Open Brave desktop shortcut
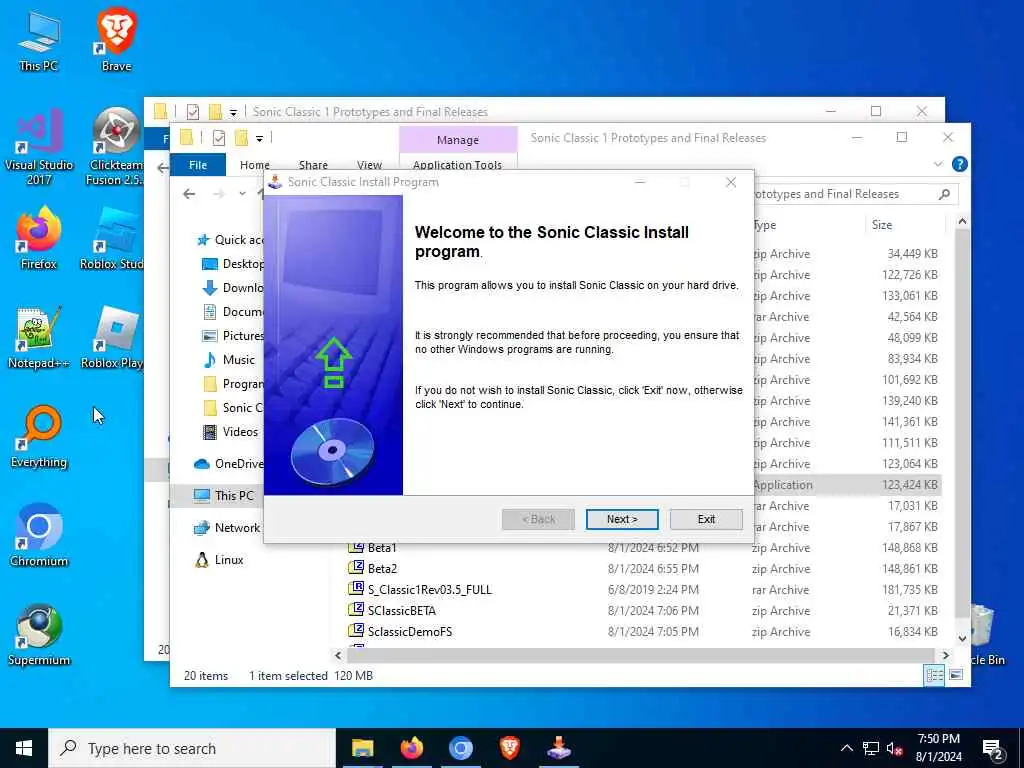This screenshot has height=768, width=1024. 116,39
